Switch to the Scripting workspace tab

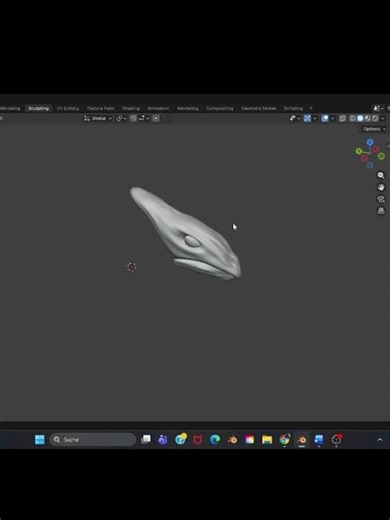pos(293,108)
